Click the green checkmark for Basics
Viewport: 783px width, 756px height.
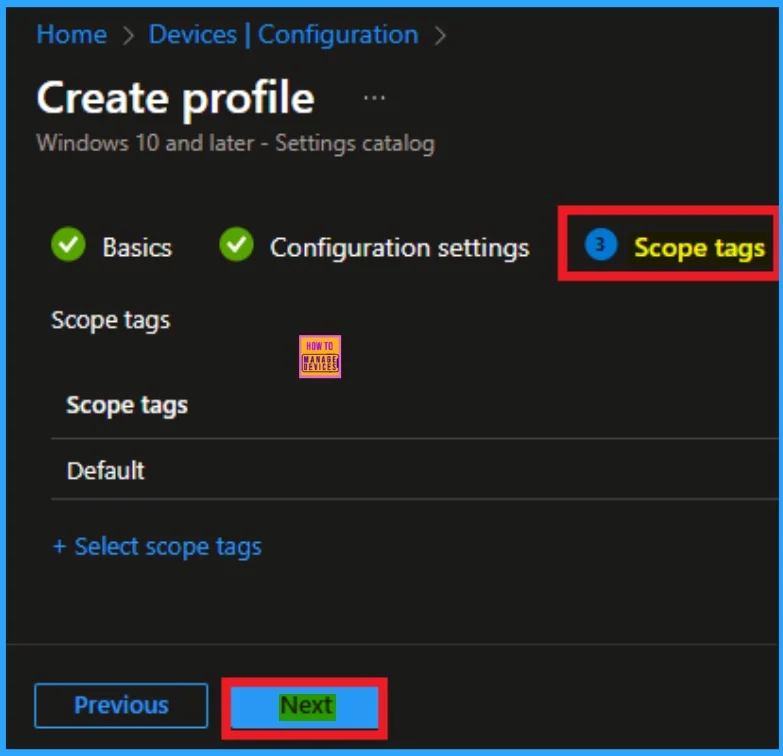click(68, 245)
